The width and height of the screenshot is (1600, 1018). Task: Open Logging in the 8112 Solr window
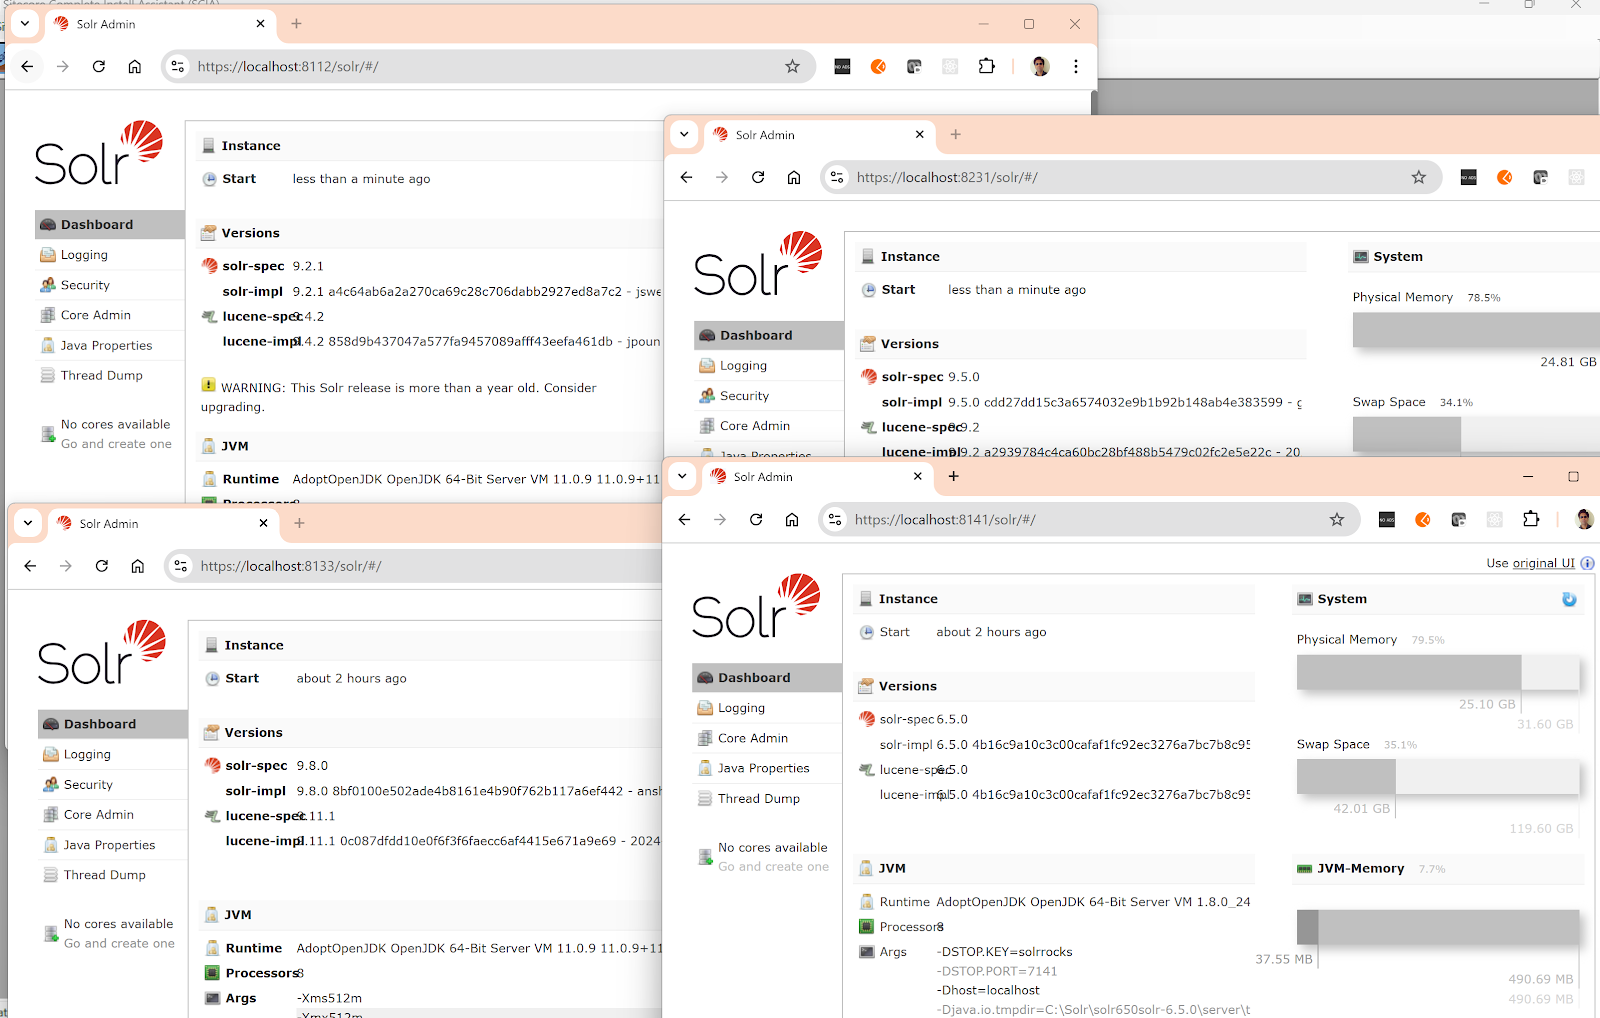coord(110,255)
